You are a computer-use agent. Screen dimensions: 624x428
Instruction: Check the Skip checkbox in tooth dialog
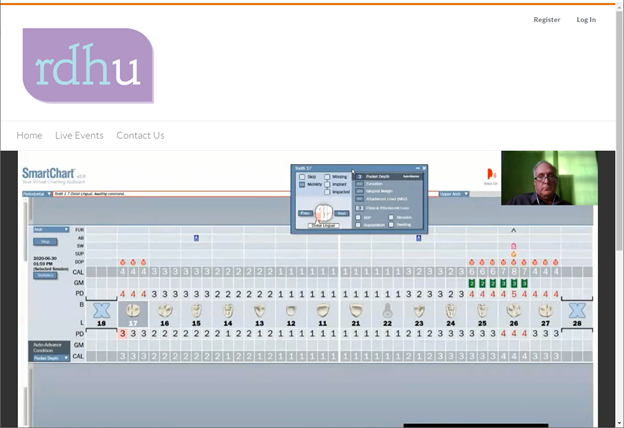(303, 177)
